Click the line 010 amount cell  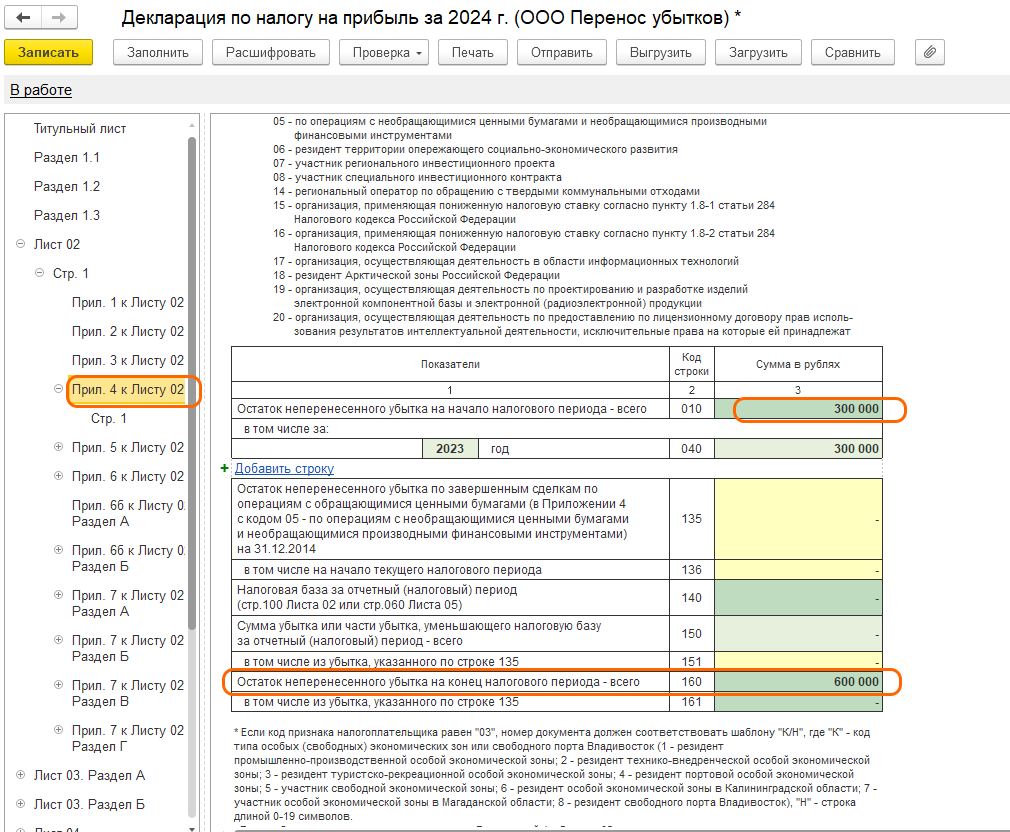pyautogui.click(x=799, y=409)
